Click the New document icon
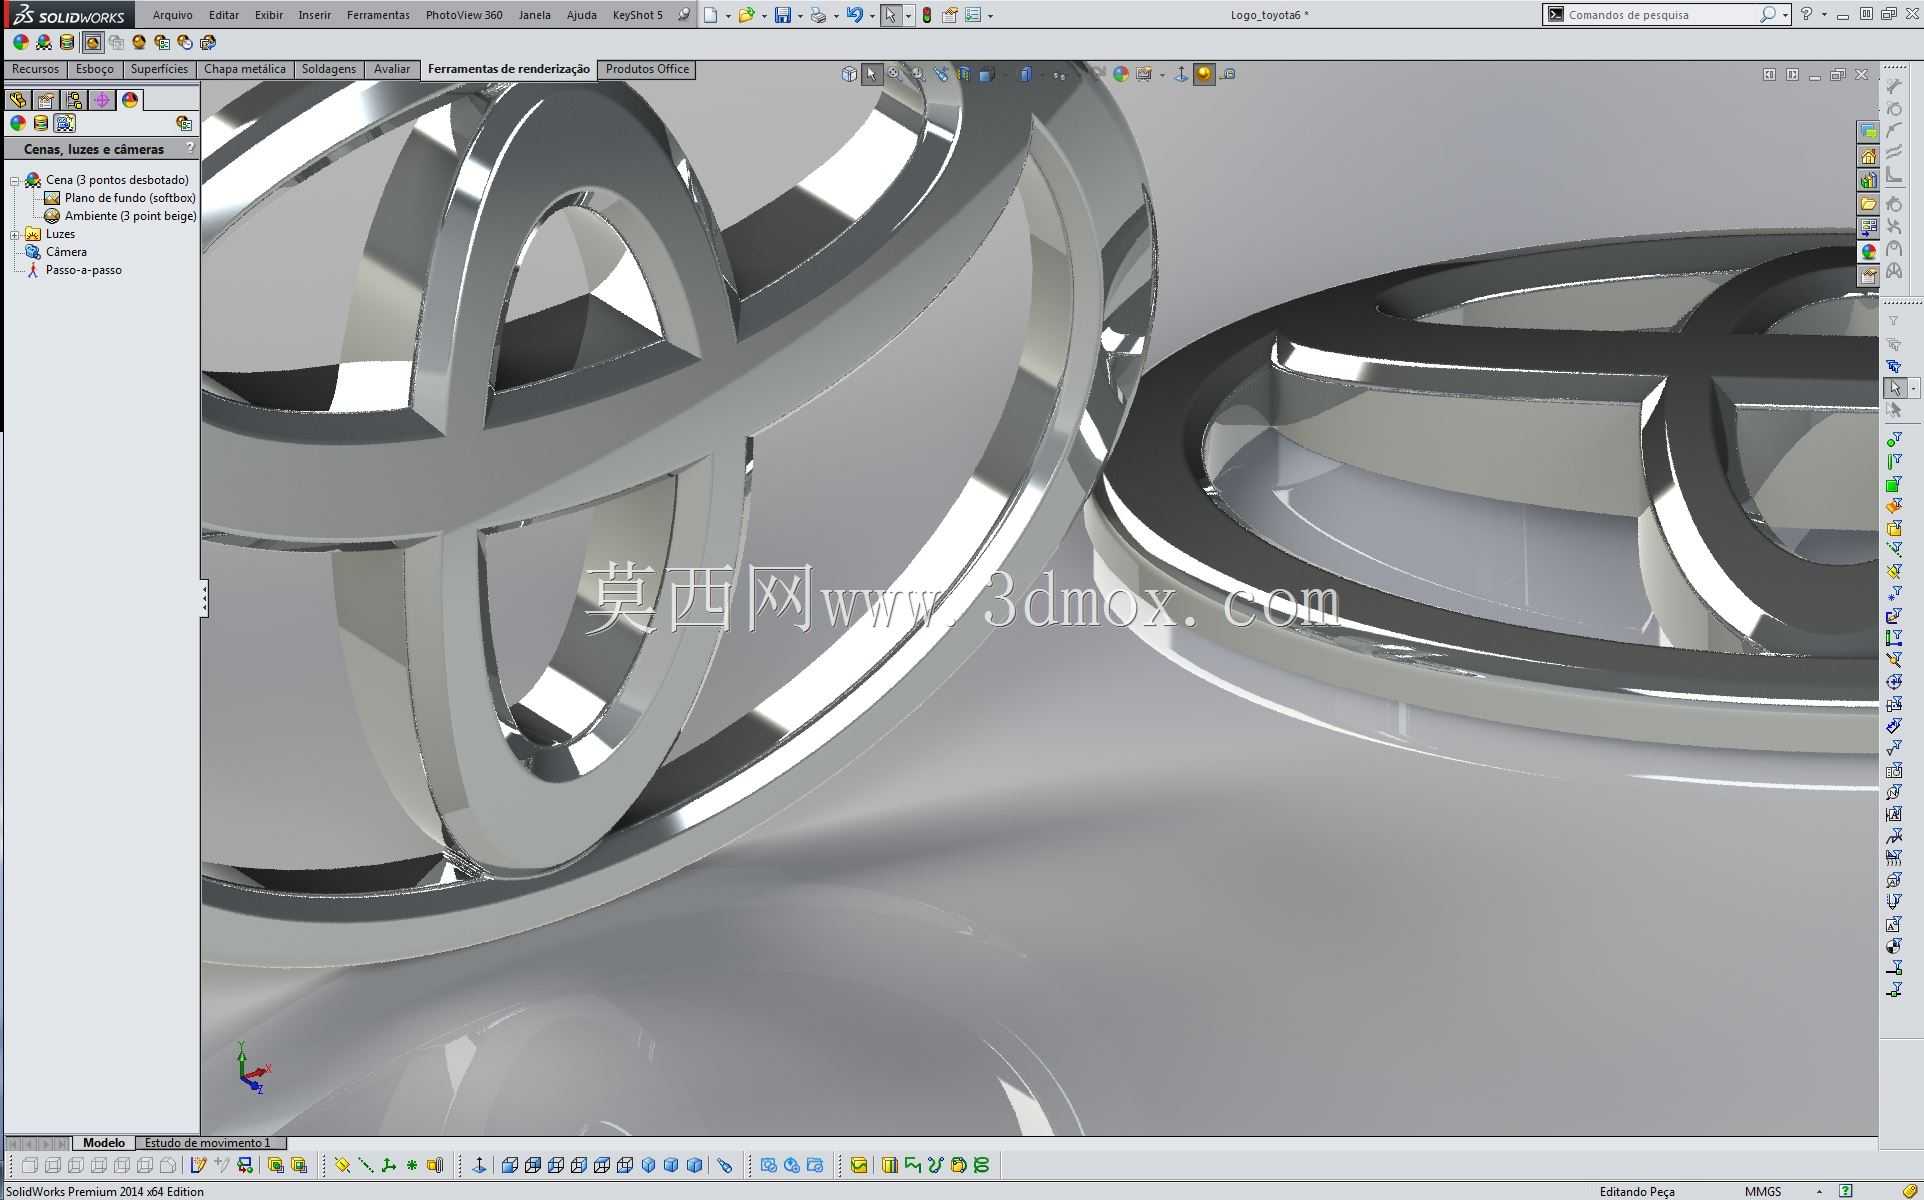The image size is (1924, 1200). pyautogui.click(x=710, y=15)
